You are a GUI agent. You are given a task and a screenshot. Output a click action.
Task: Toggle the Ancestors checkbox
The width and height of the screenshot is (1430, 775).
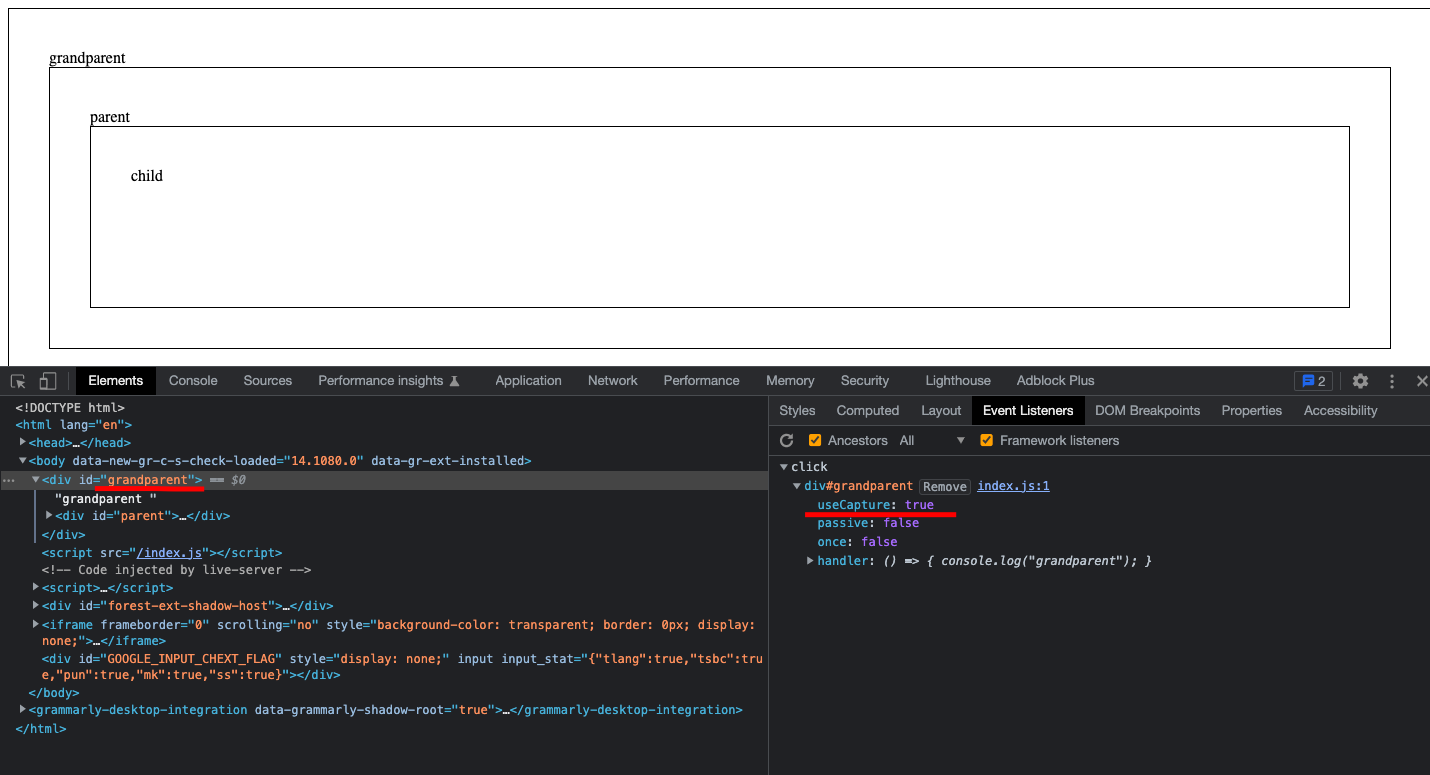[x=815, y=440]
